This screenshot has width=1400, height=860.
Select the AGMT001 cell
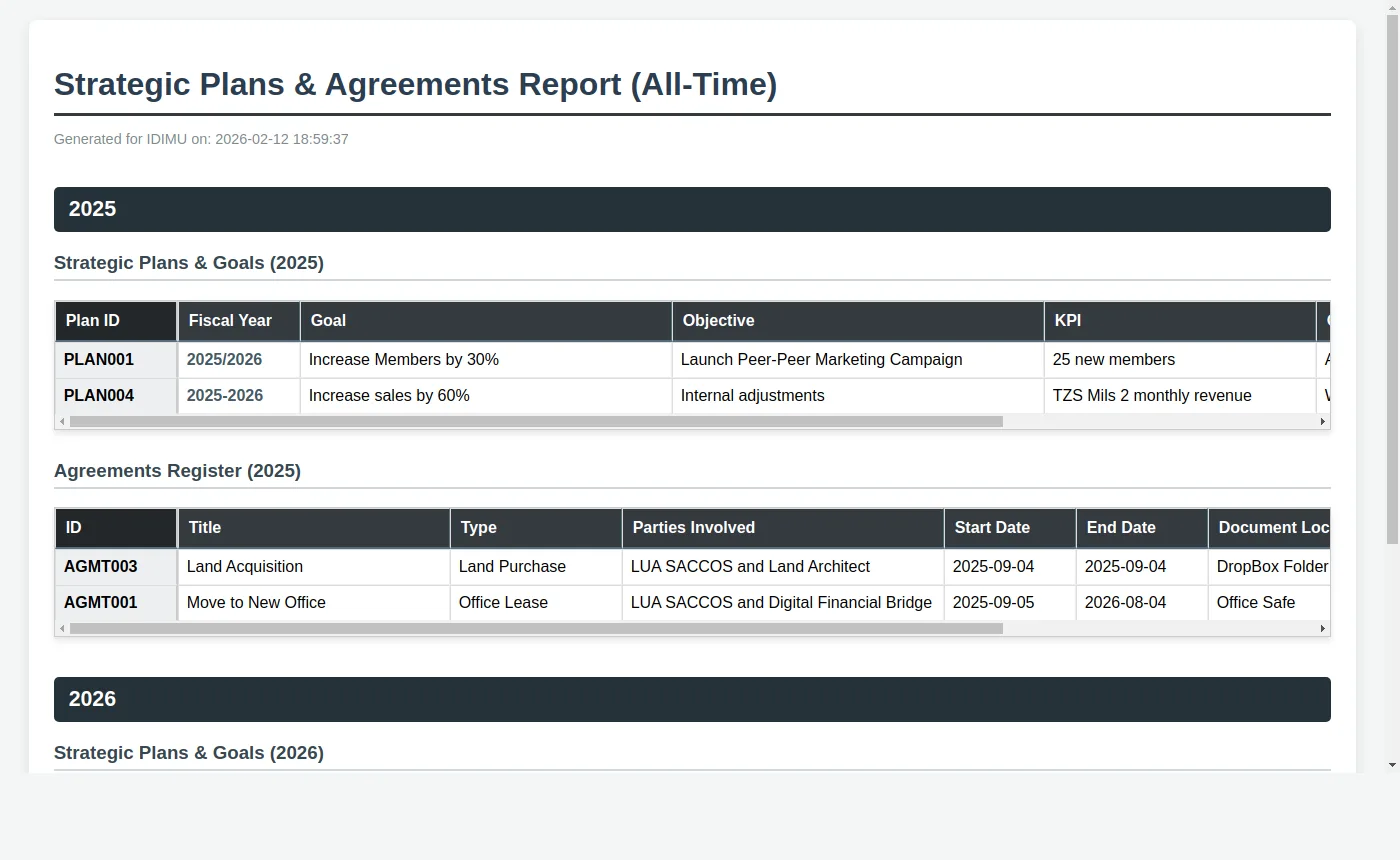pos(116,603)
